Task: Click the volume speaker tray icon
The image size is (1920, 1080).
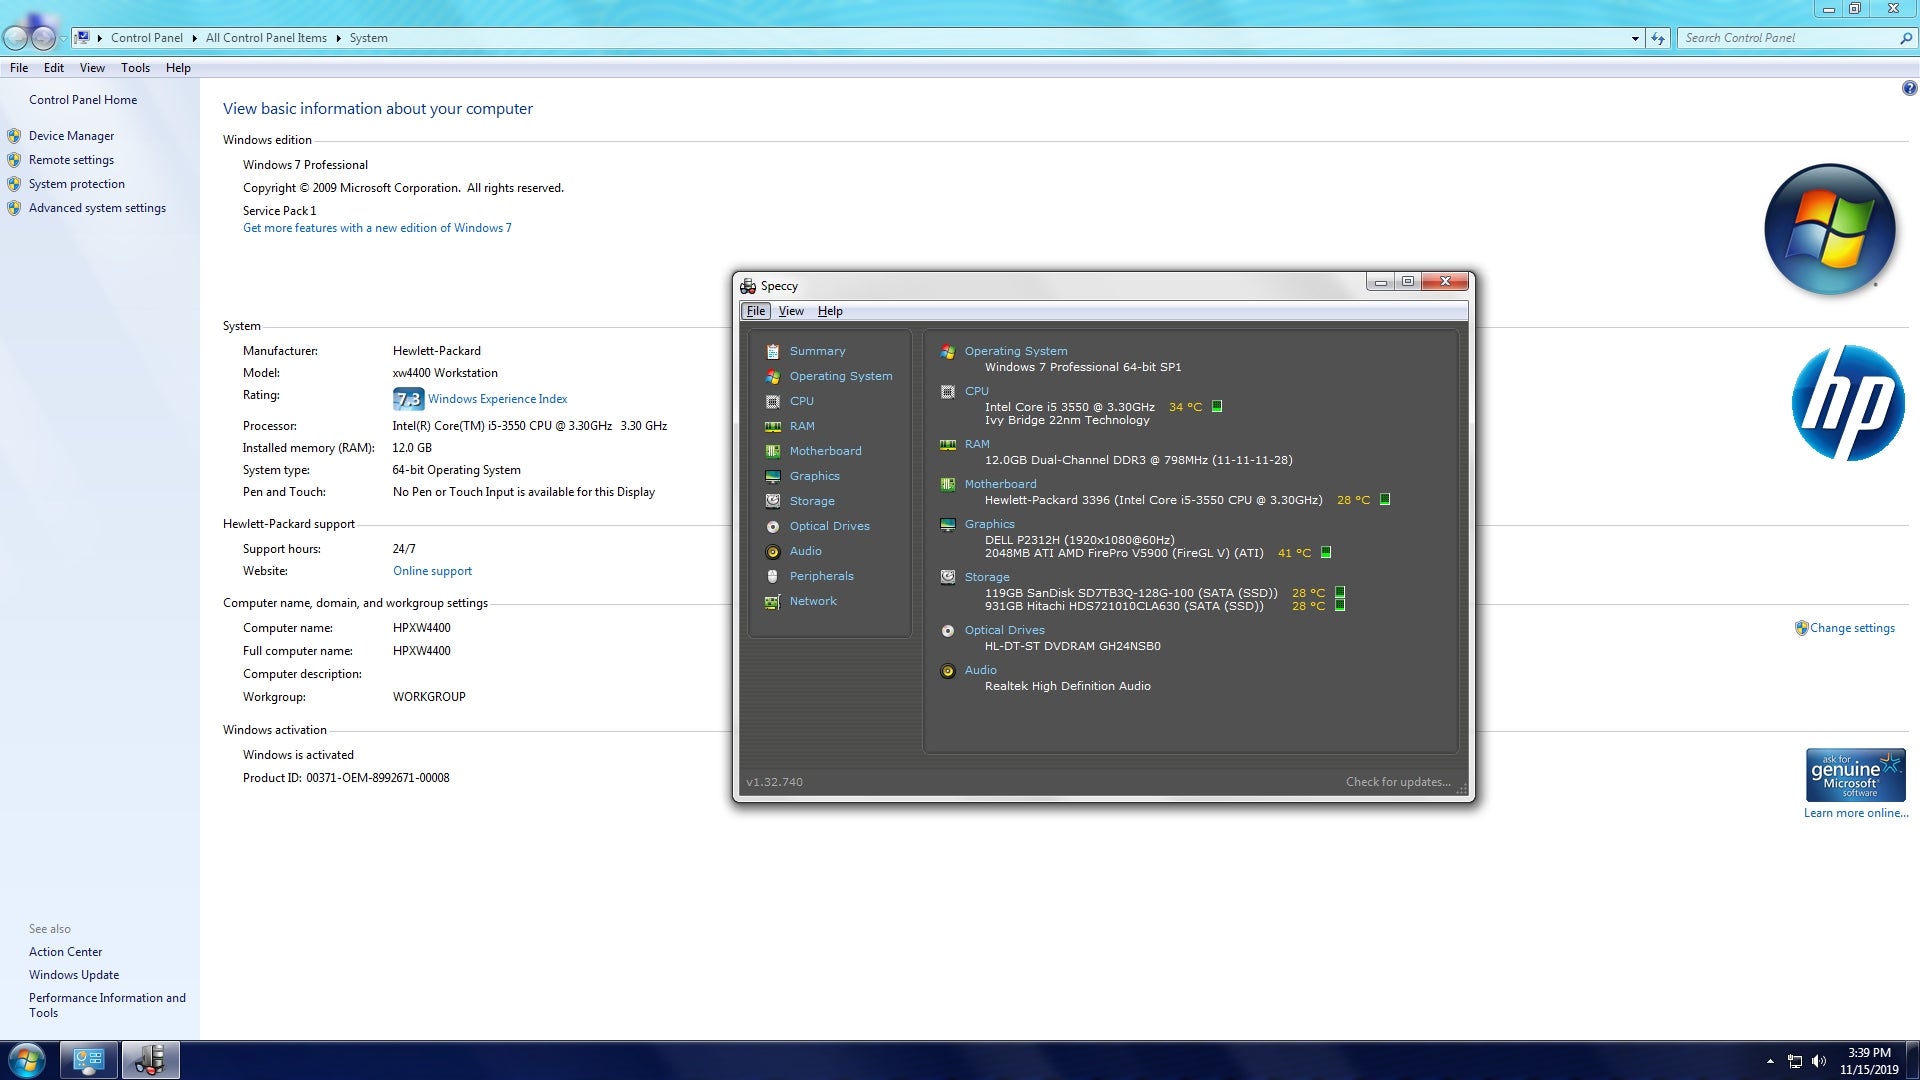Action: (1819, 1061)
